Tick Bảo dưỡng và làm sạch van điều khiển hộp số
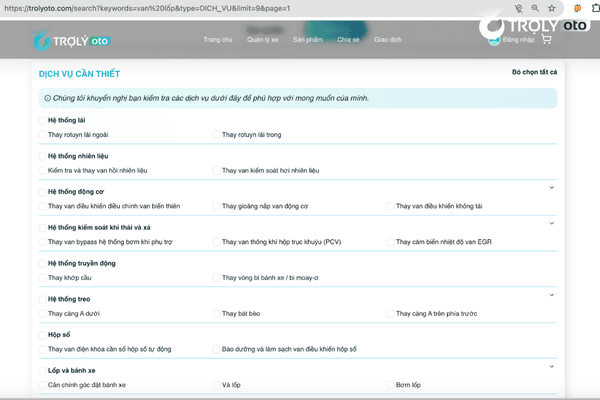This screenshot has width=600, height=400. (216, 349)
